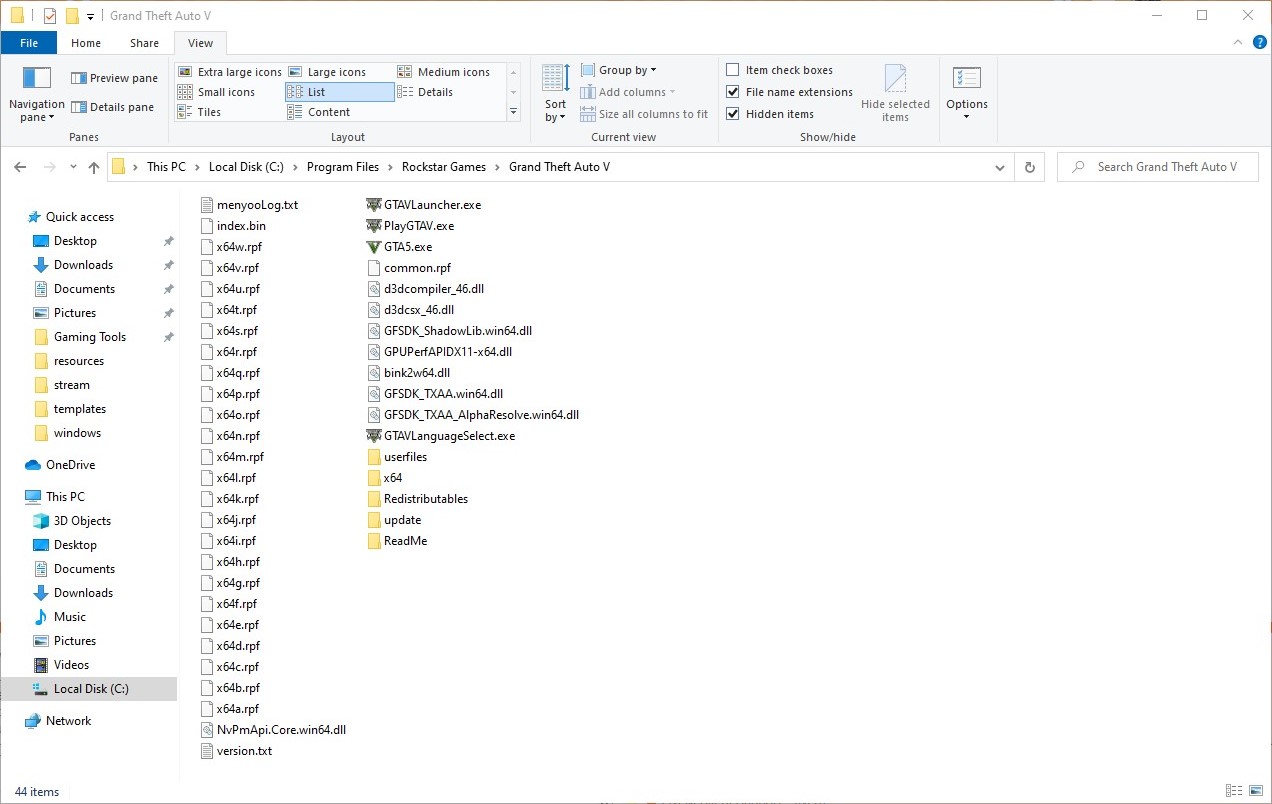Select the menyooLog.txt file
Screen dimensions: 1272x804
pos(249,204)
